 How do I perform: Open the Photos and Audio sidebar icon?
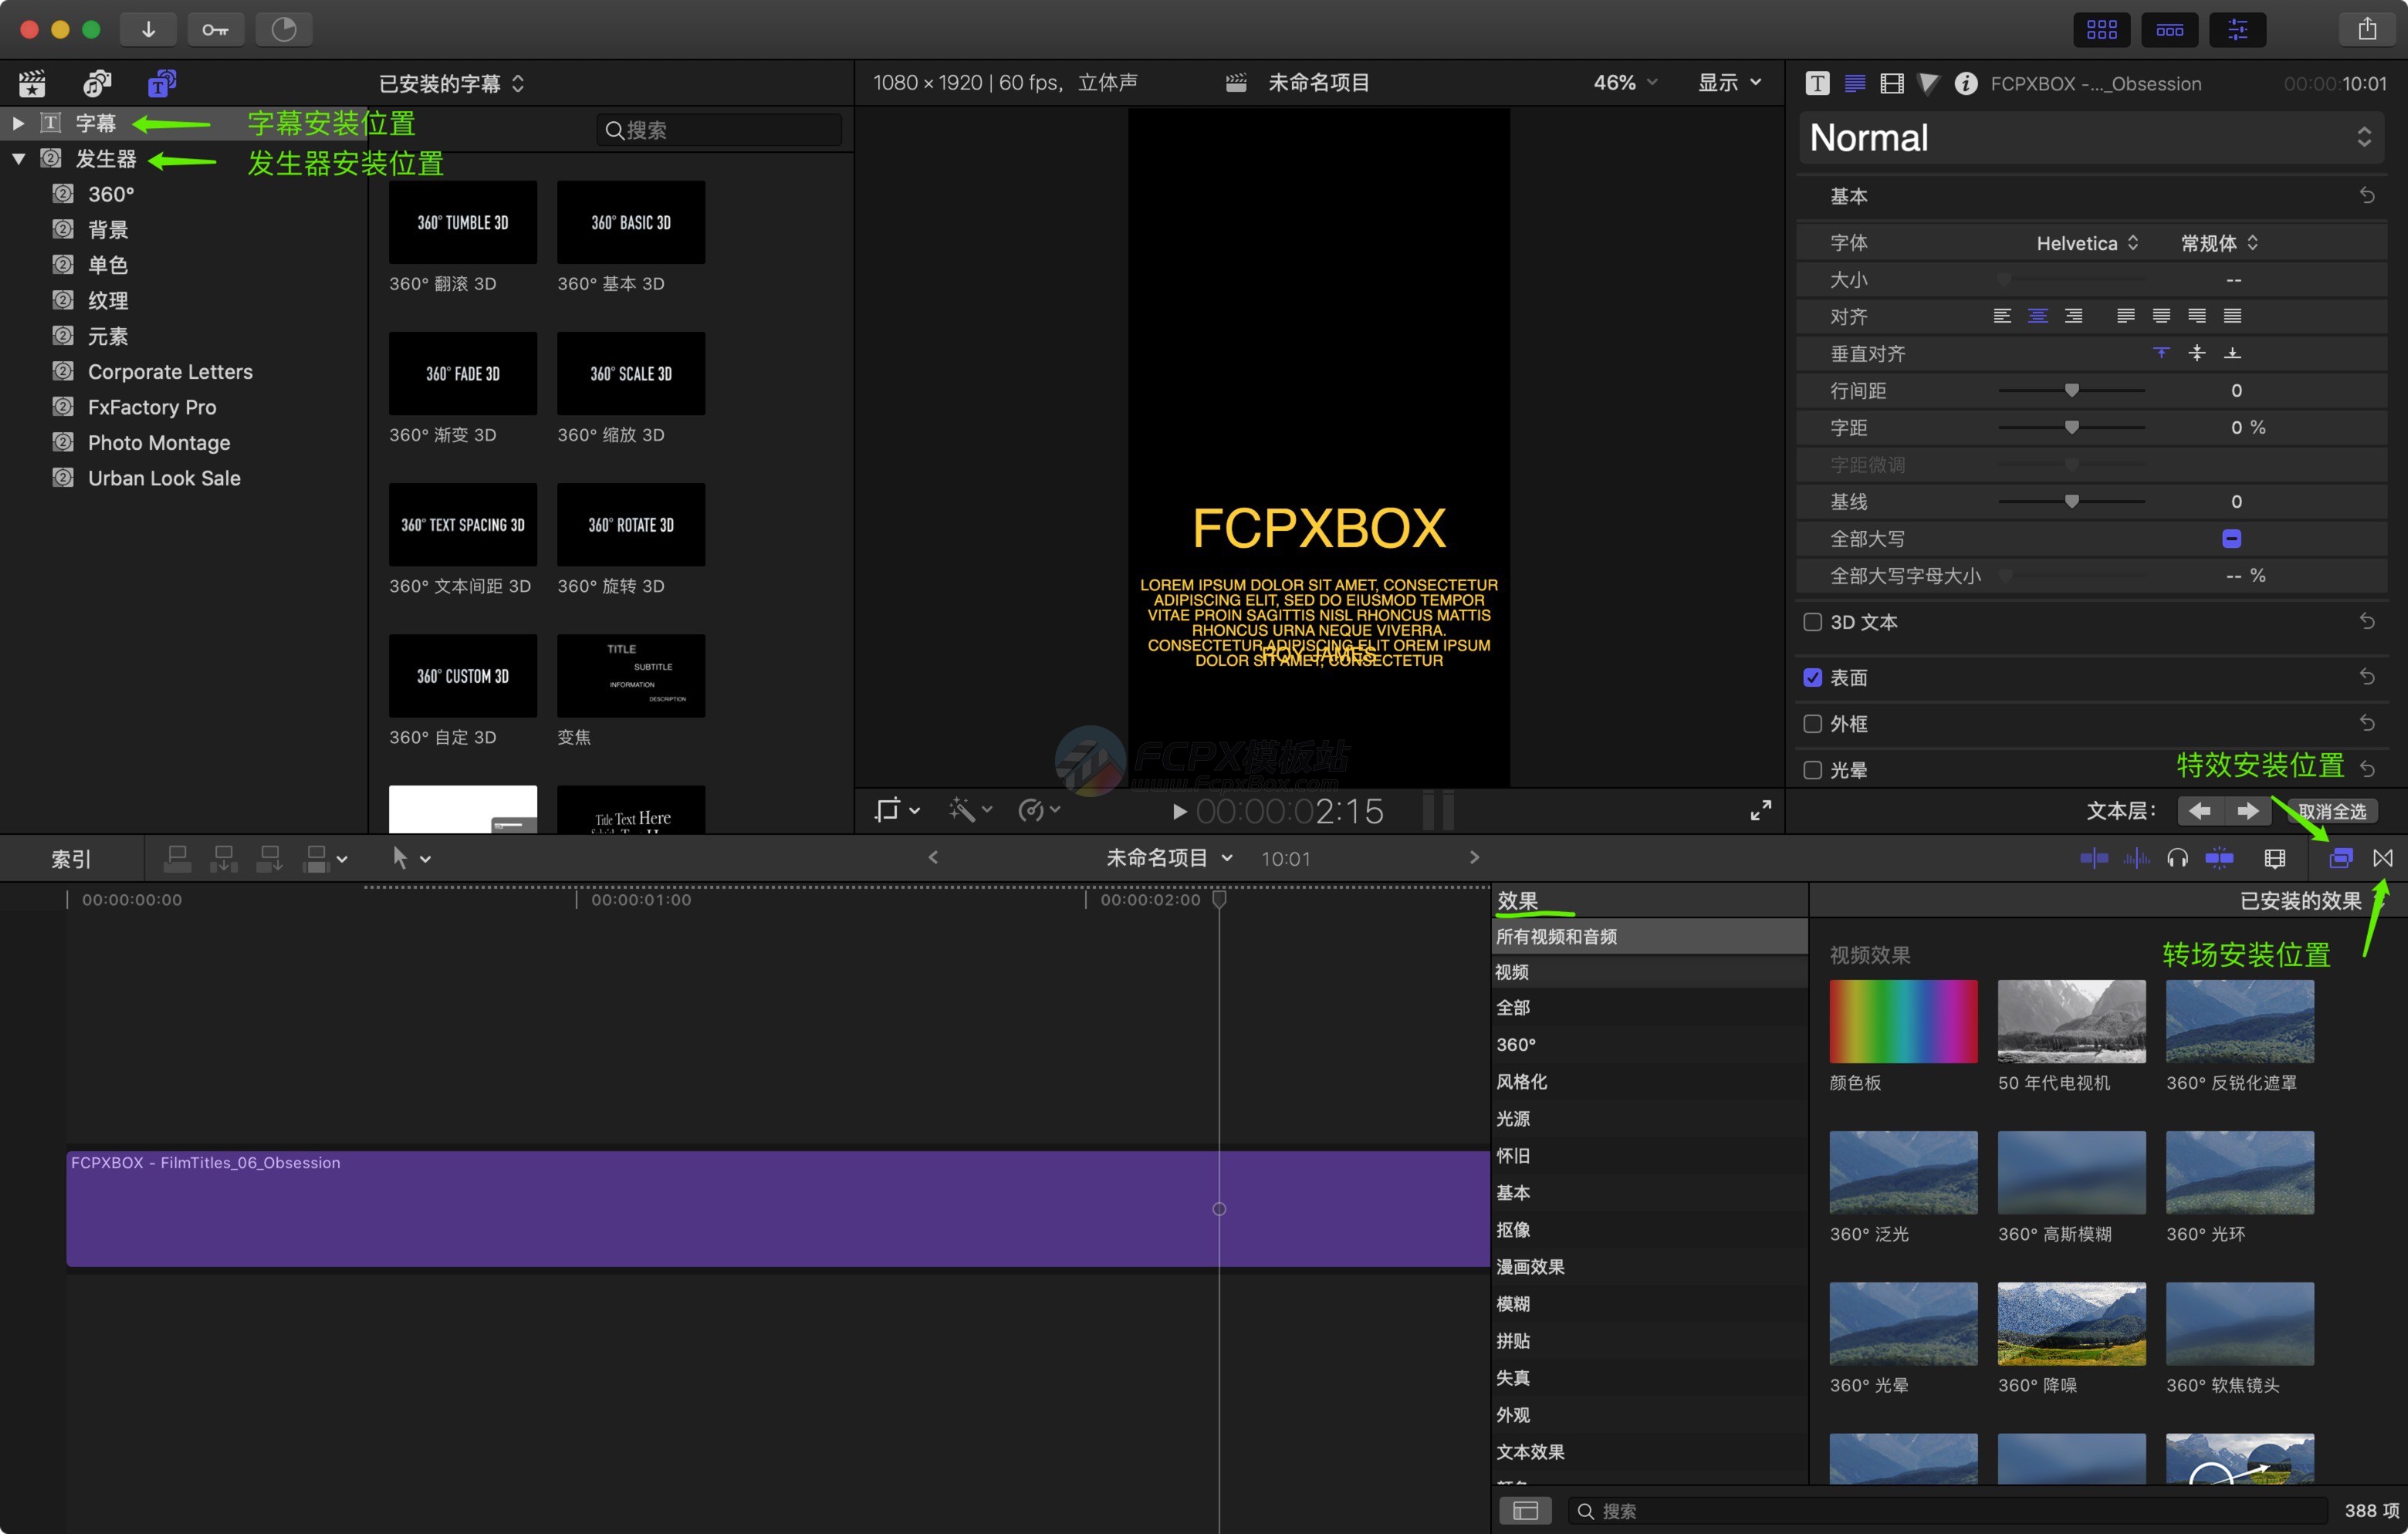point(97,83)
